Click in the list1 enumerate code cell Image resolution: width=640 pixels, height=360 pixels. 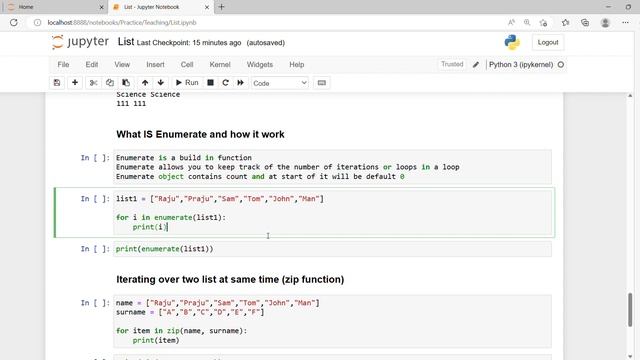click(332, 213)
